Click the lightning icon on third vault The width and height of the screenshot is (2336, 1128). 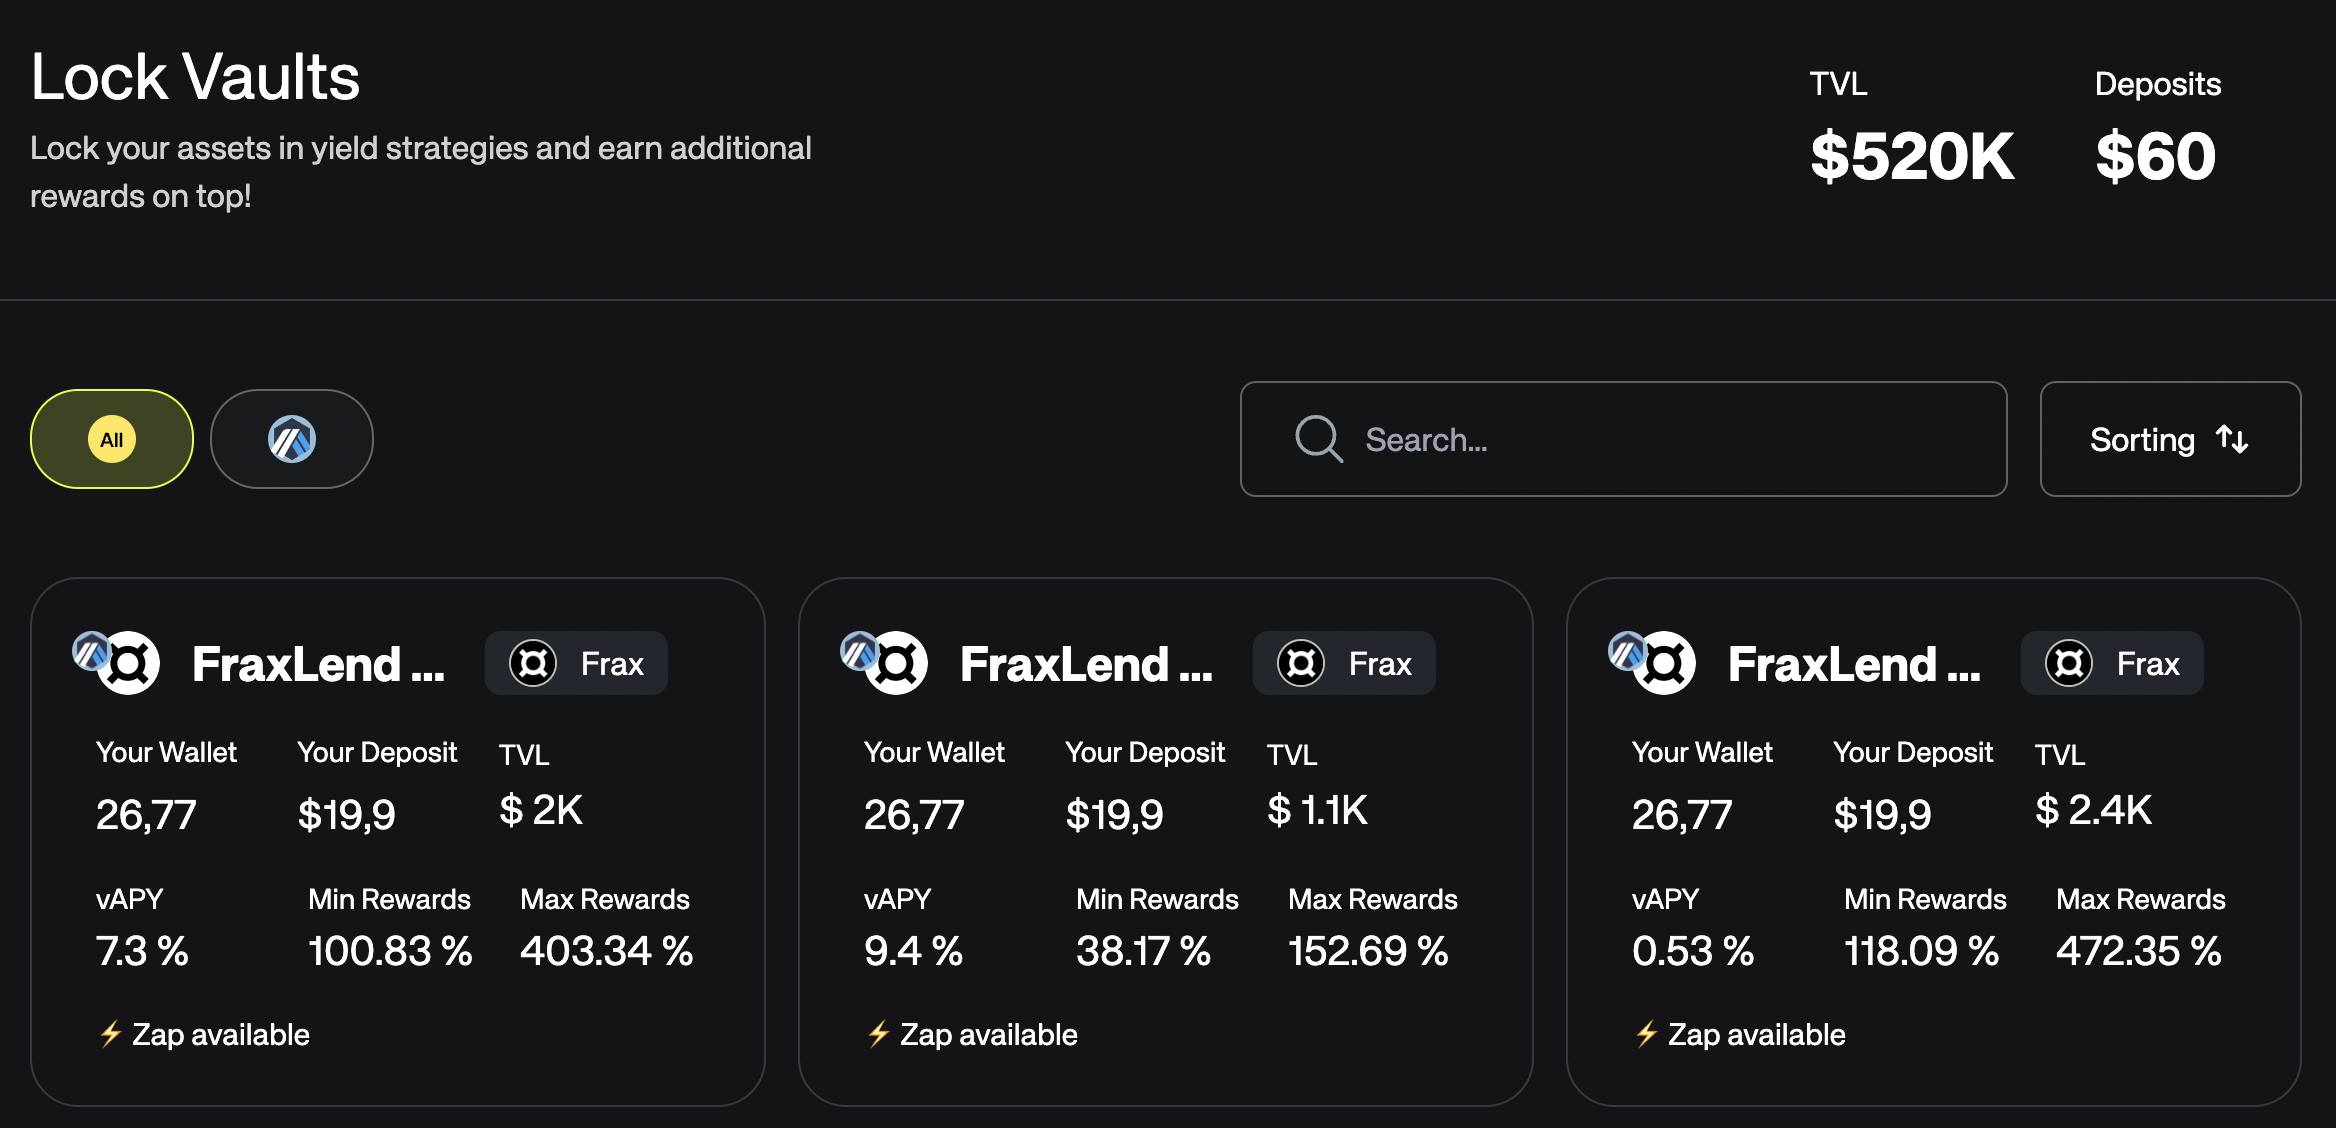pos(1646,1034)
